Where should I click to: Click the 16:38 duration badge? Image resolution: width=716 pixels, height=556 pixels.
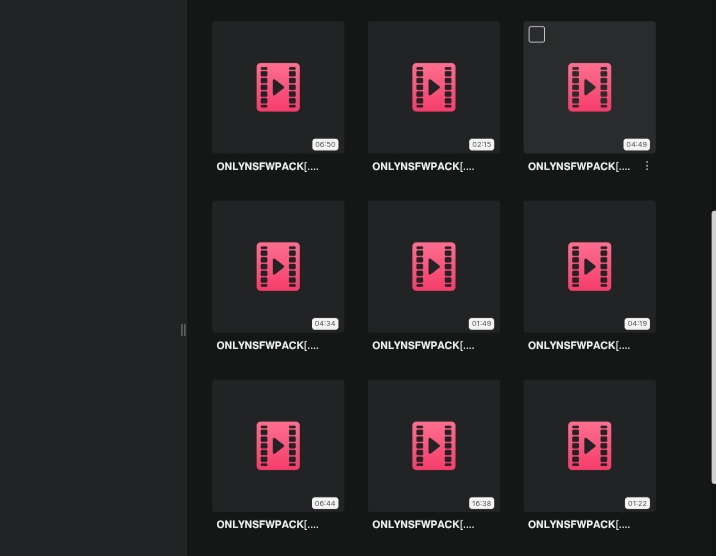coord(481,503)
